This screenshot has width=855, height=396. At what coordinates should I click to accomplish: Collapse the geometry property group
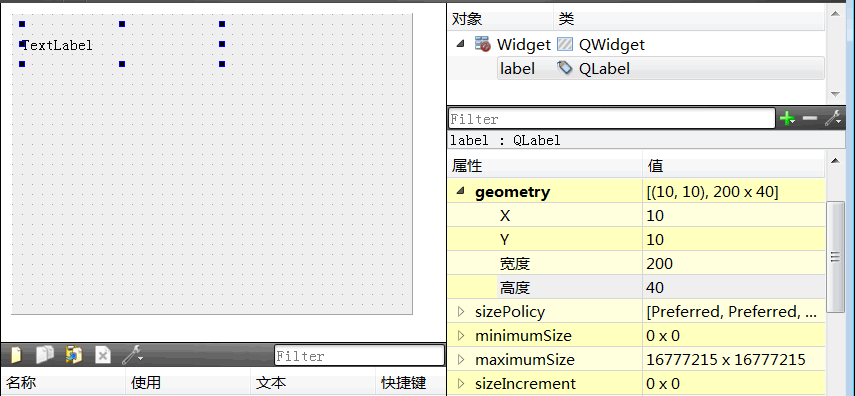[x=461, y=191]
